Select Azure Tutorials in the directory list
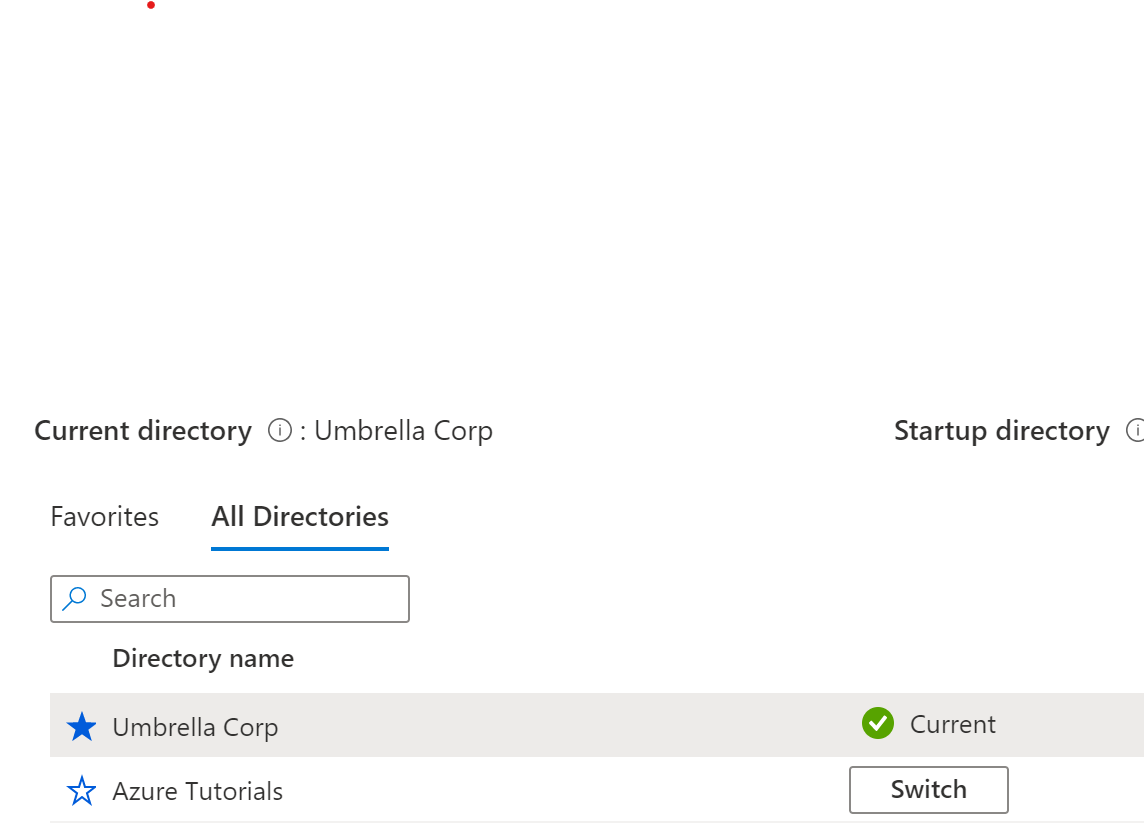This screenshot has width=1144, height=828. tap(197, 792)
